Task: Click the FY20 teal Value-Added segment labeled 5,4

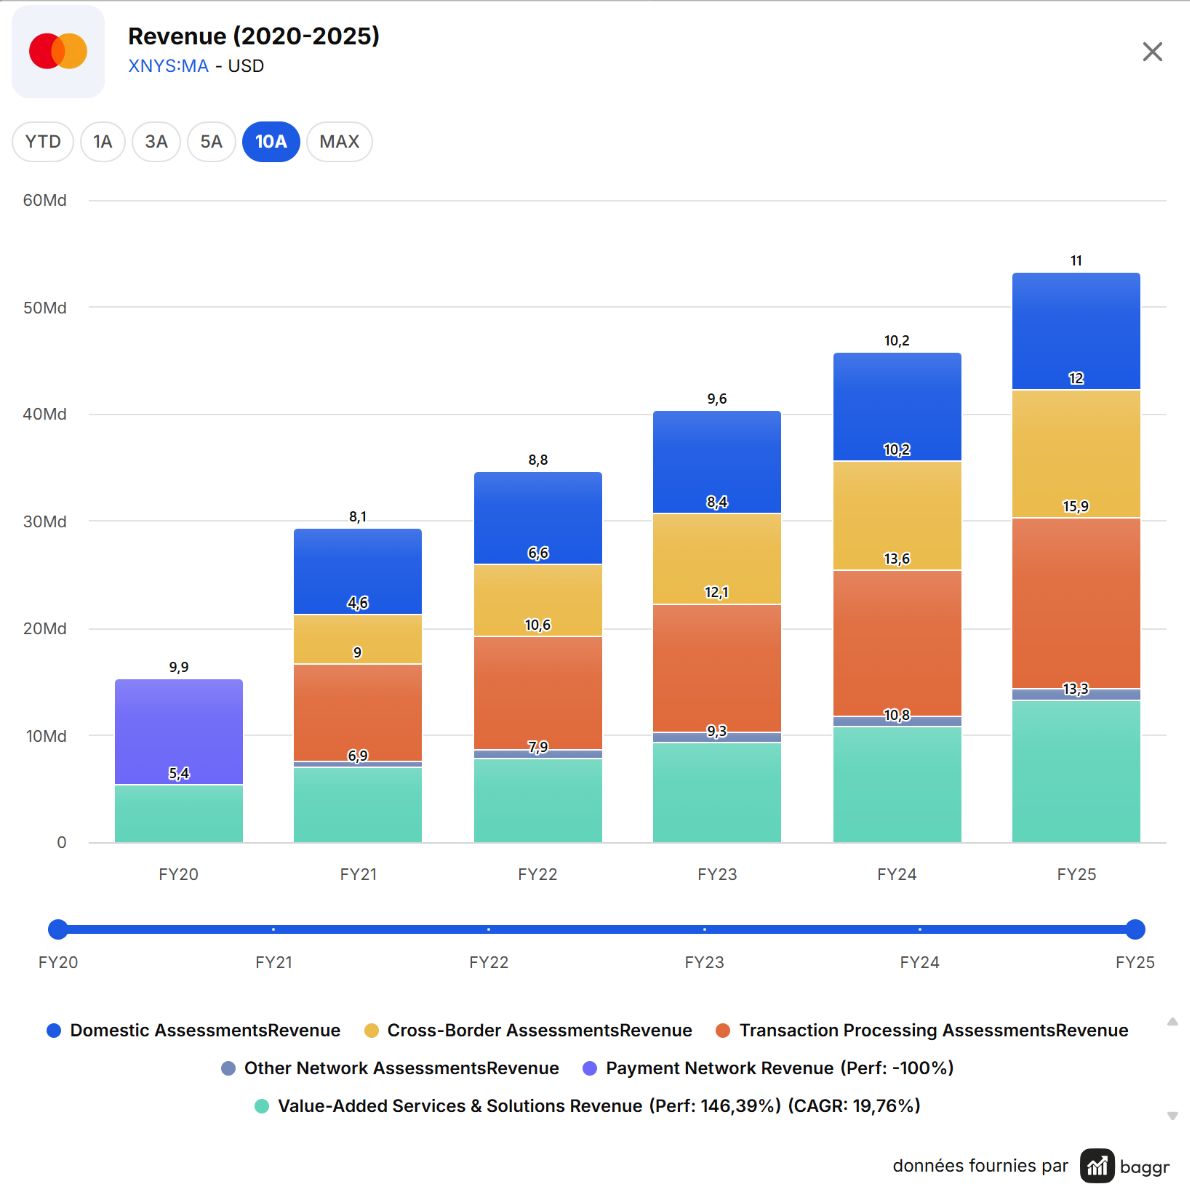Action: click(x=179, y=814)
